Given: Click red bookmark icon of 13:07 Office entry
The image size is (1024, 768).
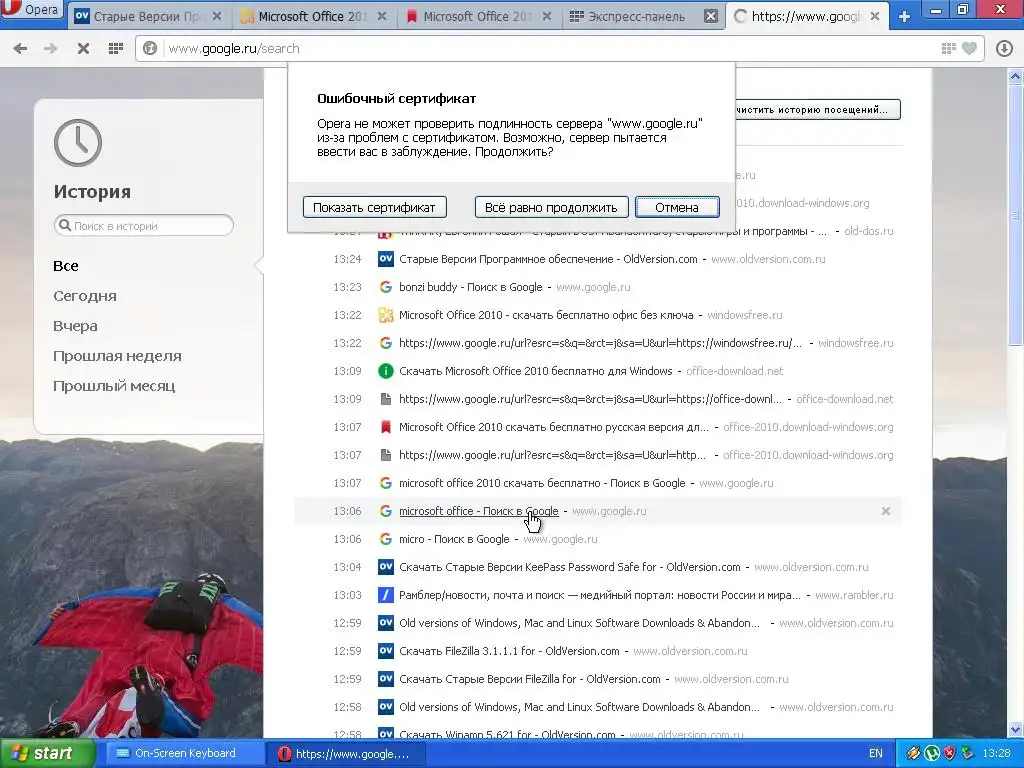Looking at the screenshot, I should 386,427.
